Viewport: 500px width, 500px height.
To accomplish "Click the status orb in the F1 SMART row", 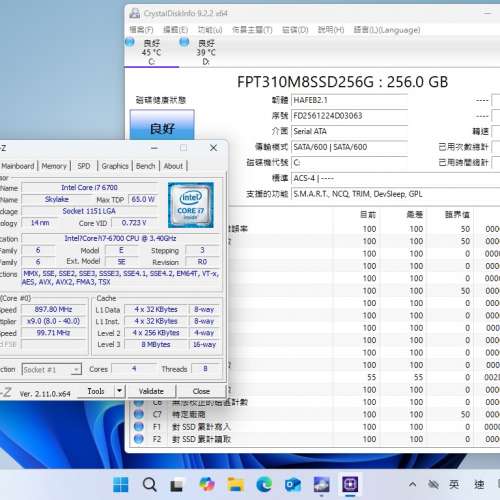I will pyautogui.click(x=139, y=427).
